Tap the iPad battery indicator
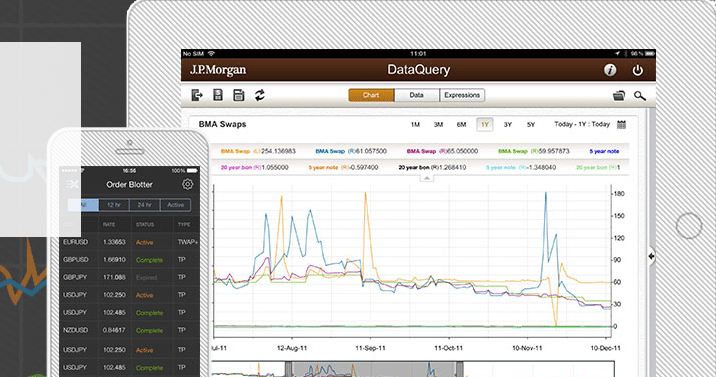 coord(649,53)
